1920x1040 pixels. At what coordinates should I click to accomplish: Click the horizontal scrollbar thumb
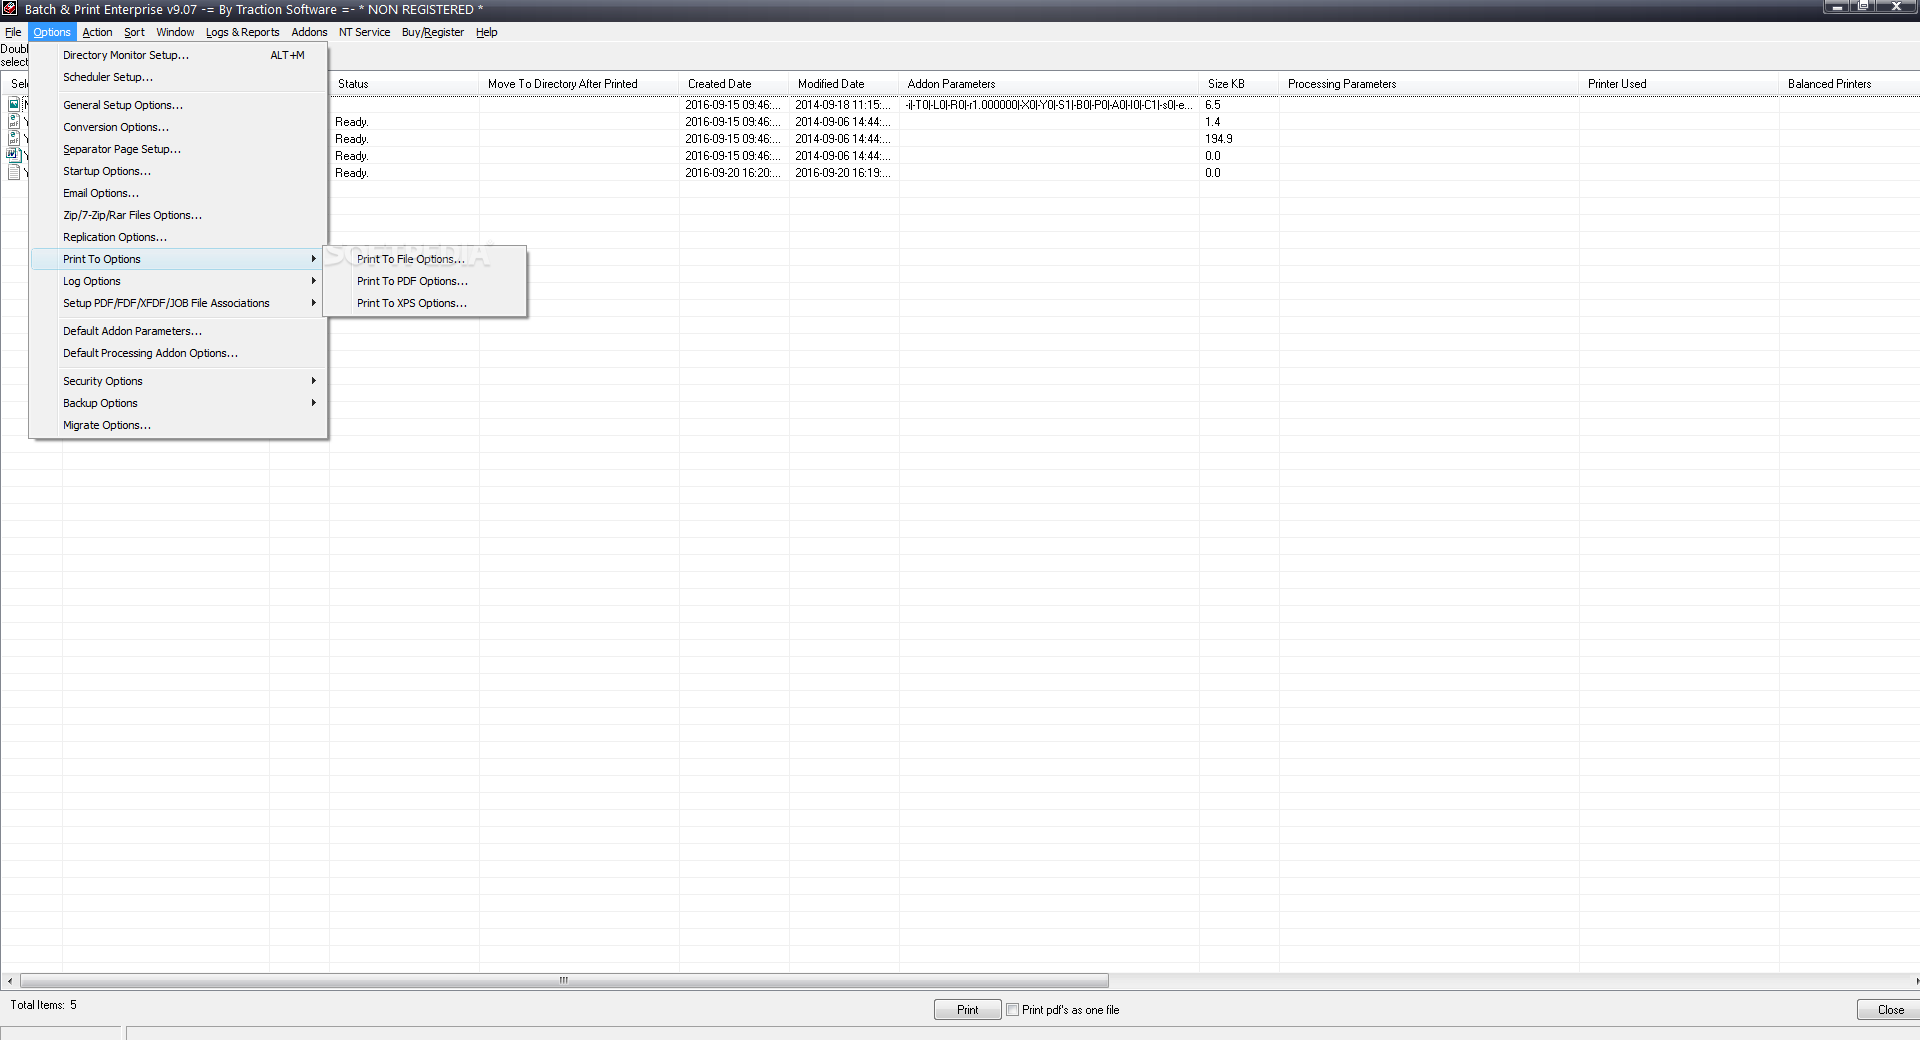click(x=564, y=980)
